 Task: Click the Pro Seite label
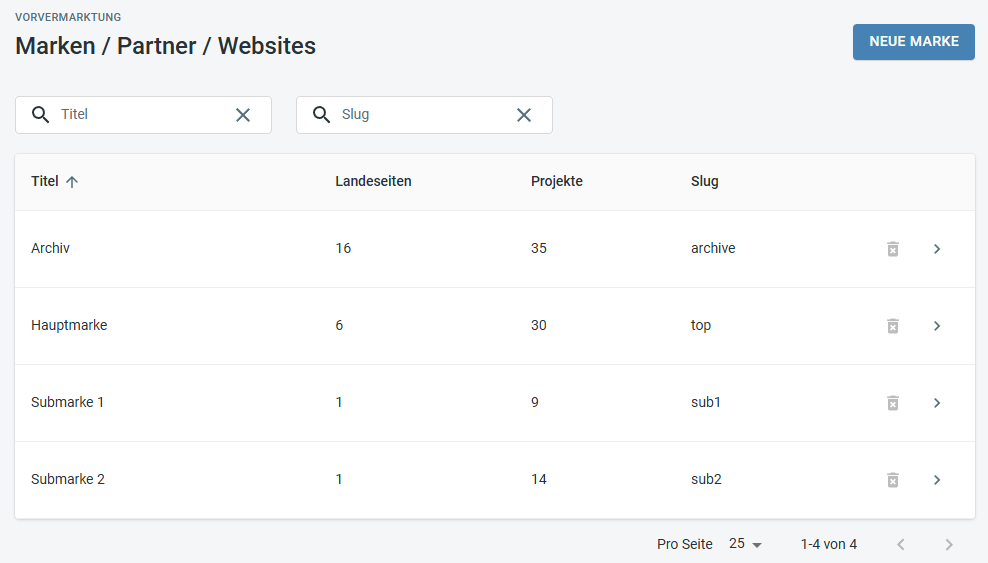(x=685, y=544)
